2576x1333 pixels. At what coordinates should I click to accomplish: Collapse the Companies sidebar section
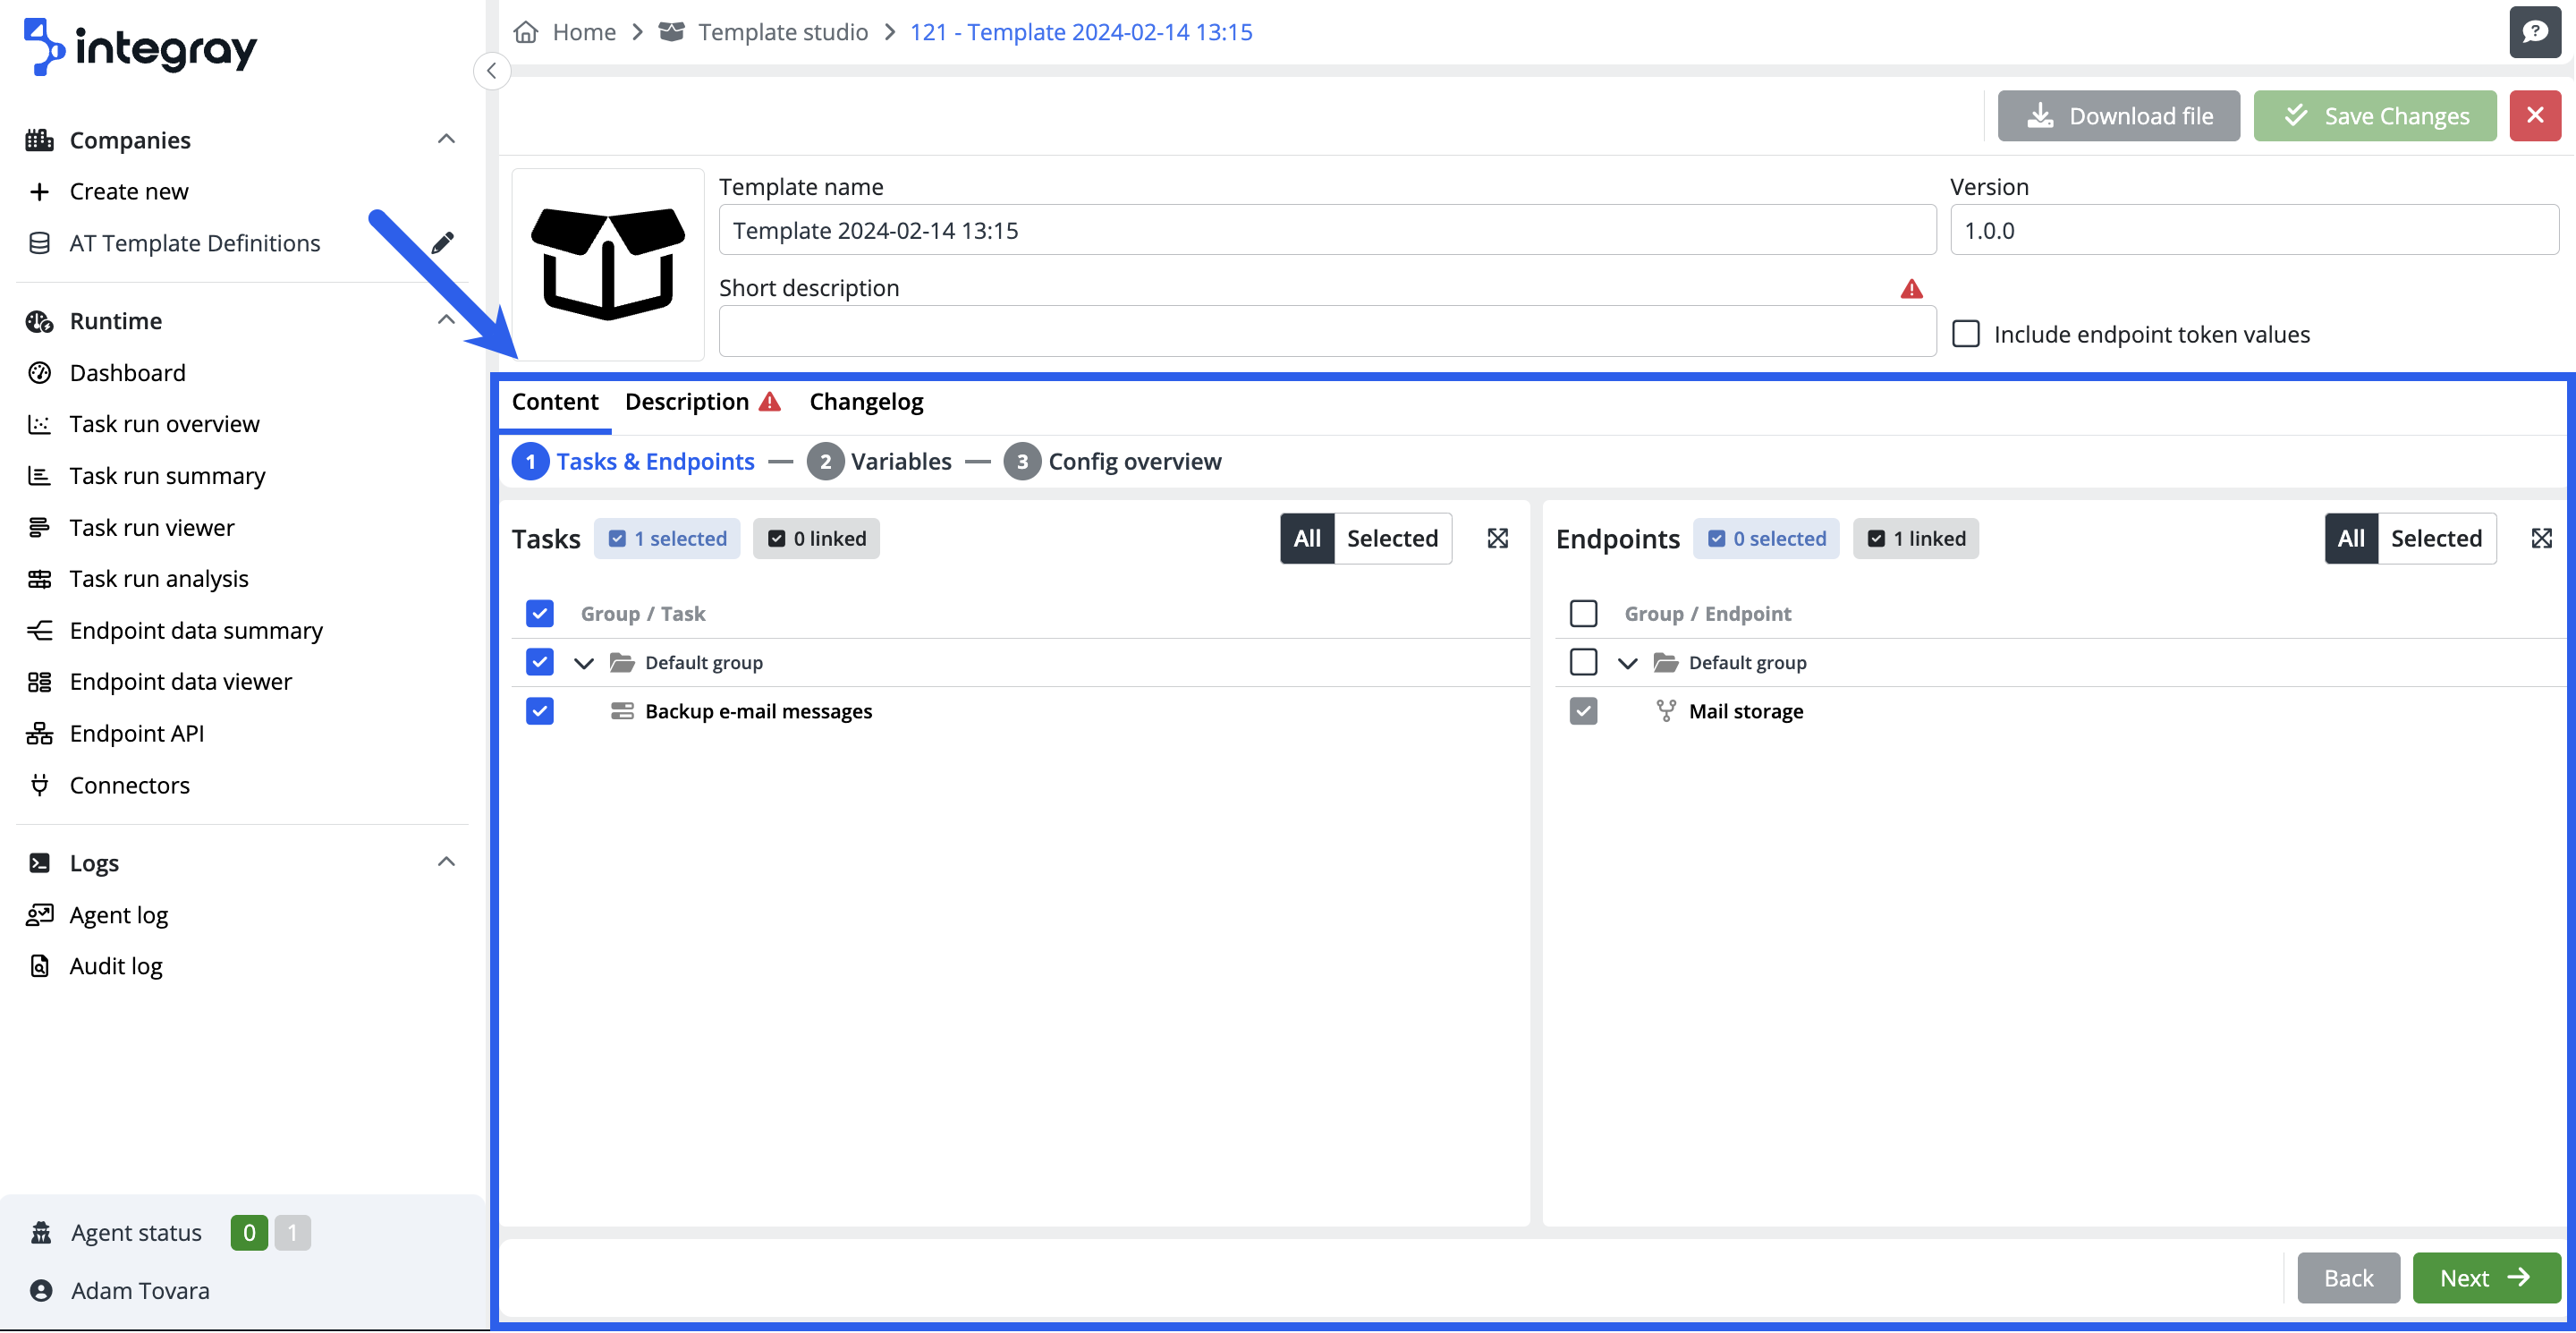[446, 139]
